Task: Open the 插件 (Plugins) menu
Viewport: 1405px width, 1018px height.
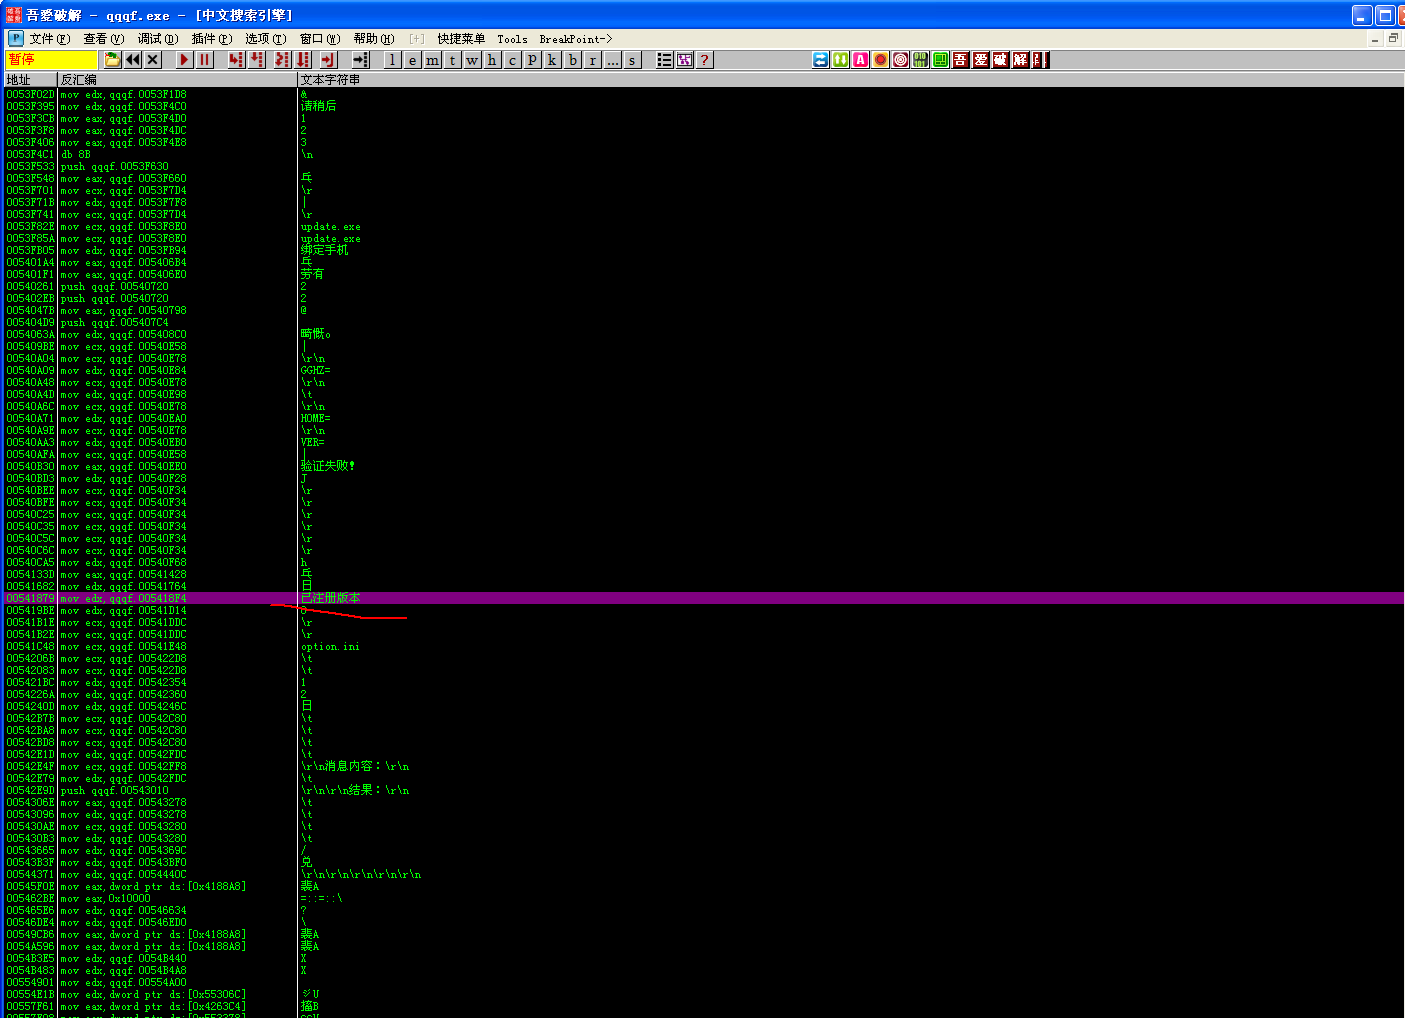Action: click(x=212, y=39)
